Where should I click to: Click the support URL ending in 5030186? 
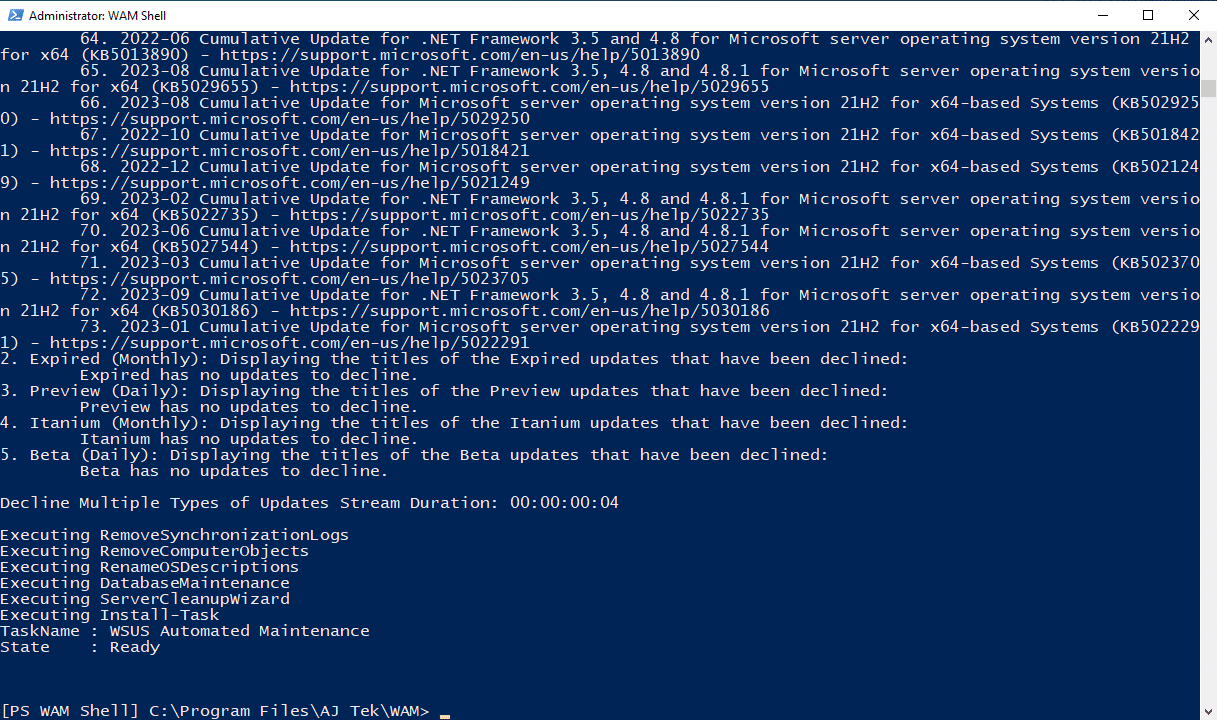pyautogui.click(x=530, y=311)
